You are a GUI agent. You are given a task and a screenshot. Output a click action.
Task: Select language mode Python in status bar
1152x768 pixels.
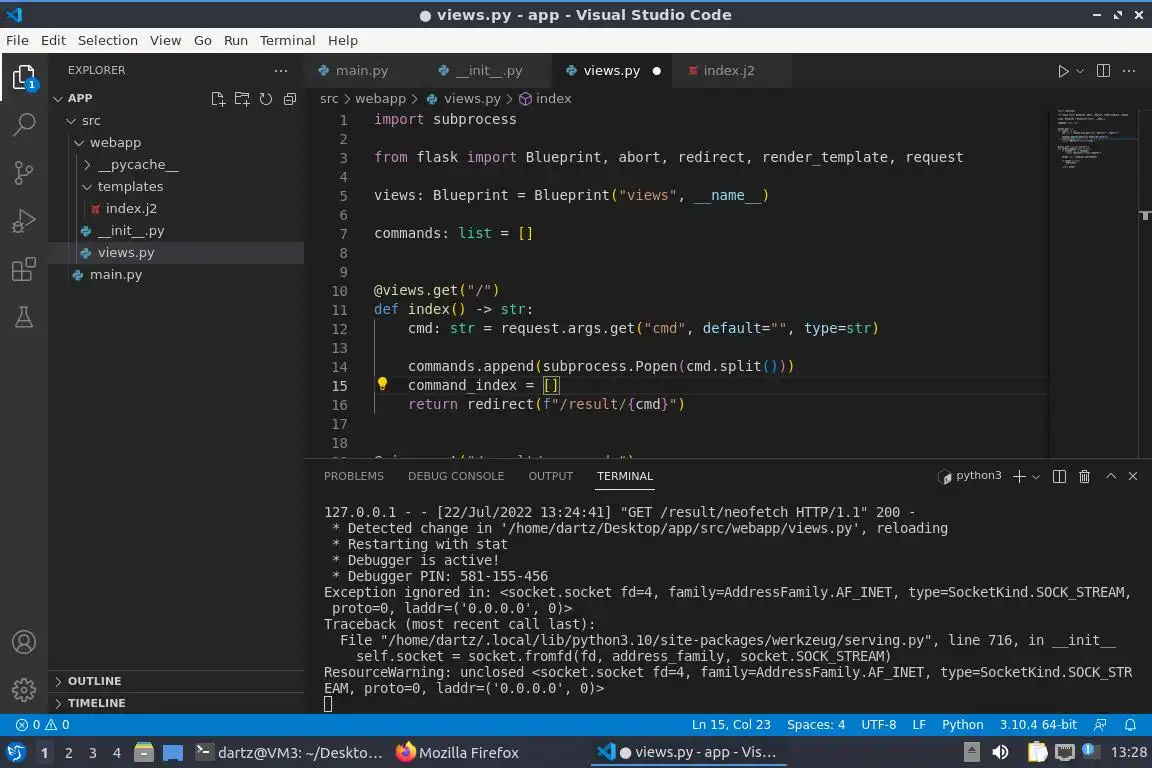click(x=962, y=725)
